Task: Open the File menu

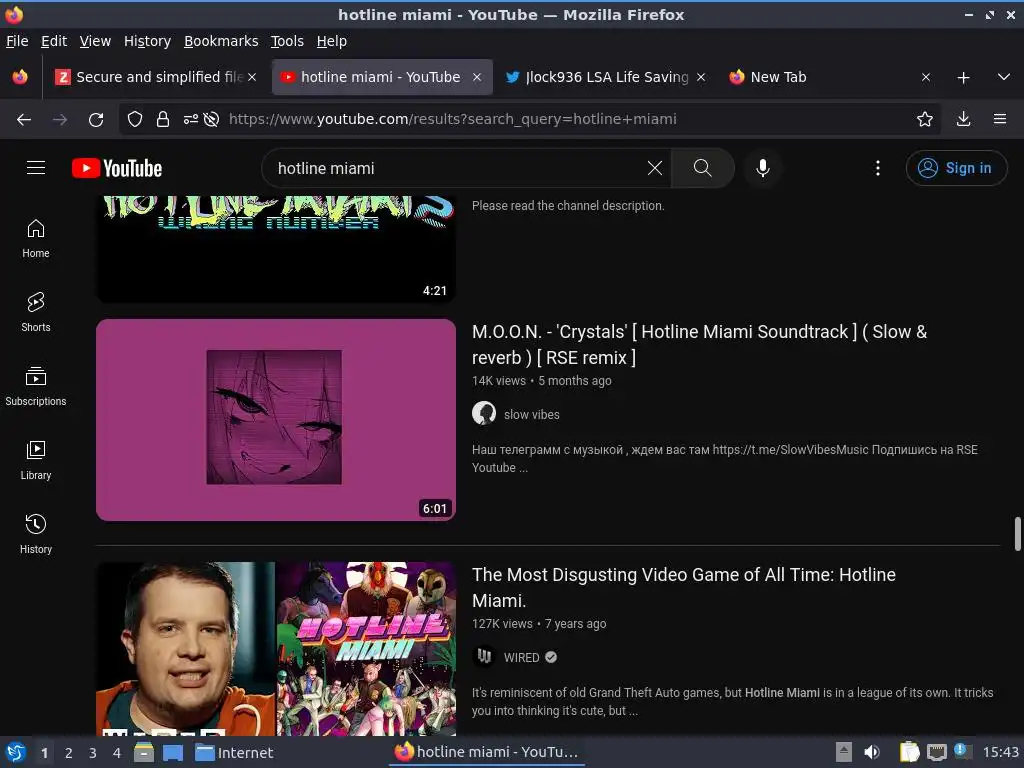Action: pyautogui.click(x=17, y=41)
